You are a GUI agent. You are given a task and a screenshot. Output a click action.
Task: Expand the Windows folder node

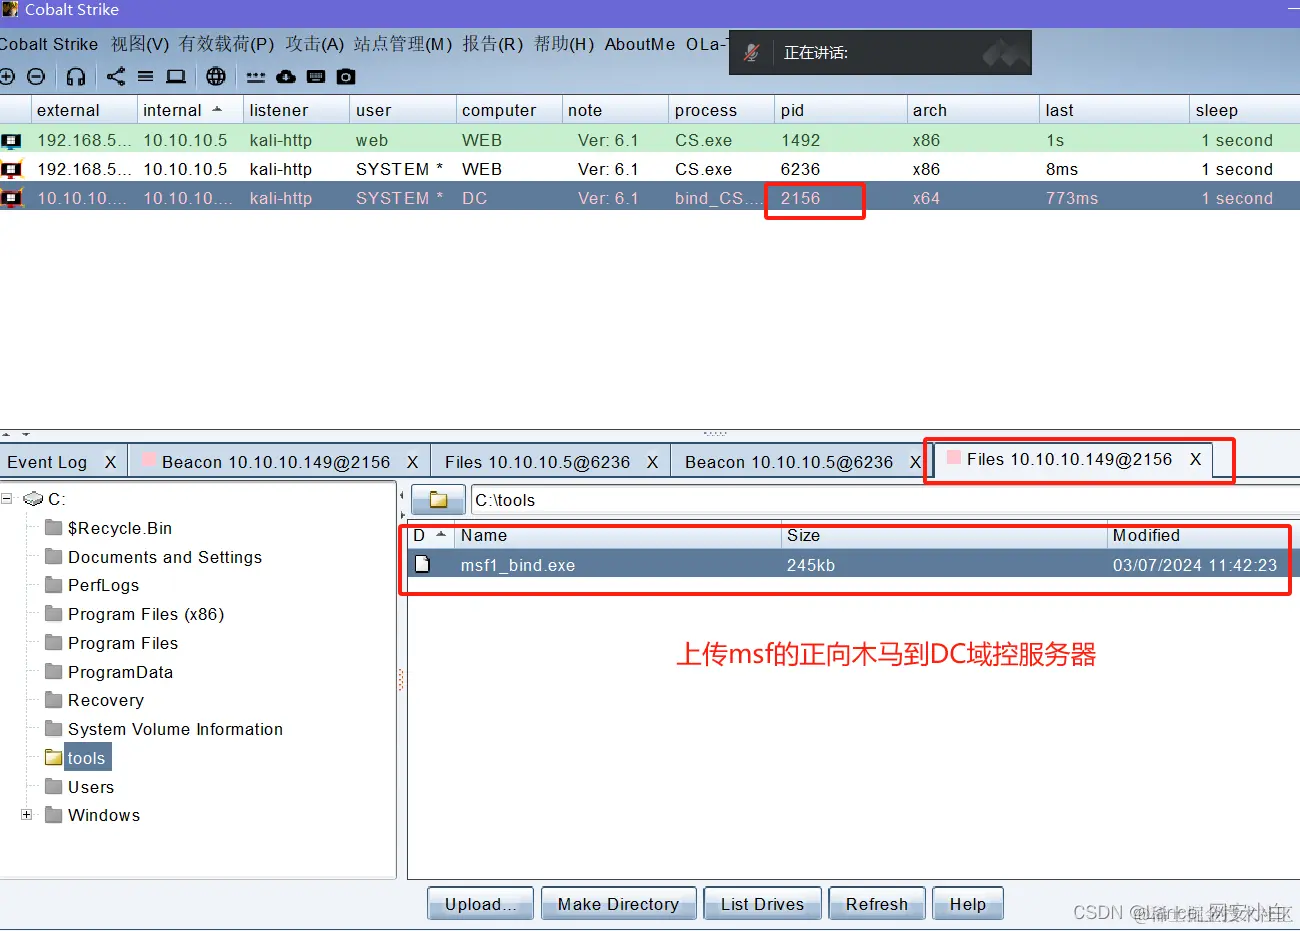(26, 815)
